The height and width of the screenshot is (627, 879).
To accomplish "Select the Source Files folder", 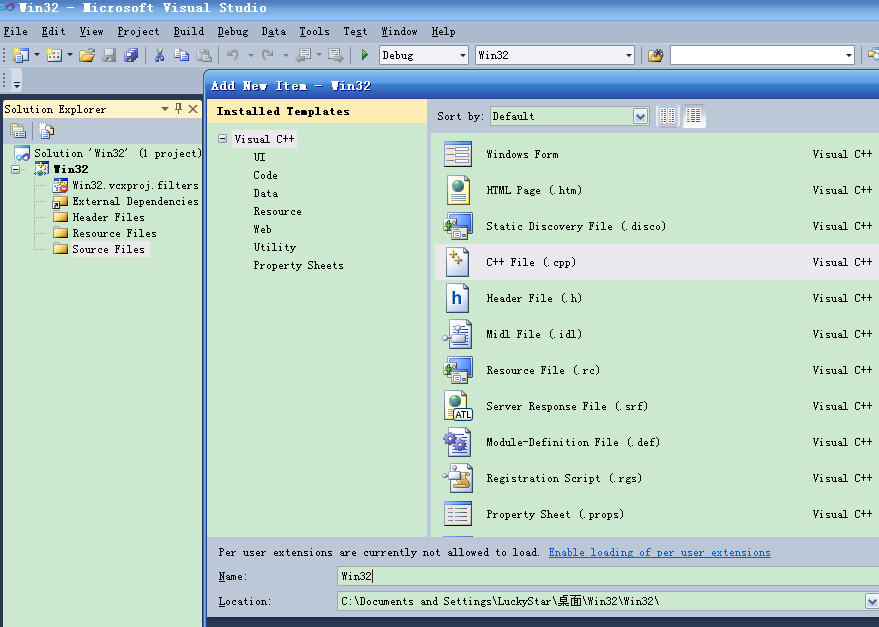I will [108, 249].
